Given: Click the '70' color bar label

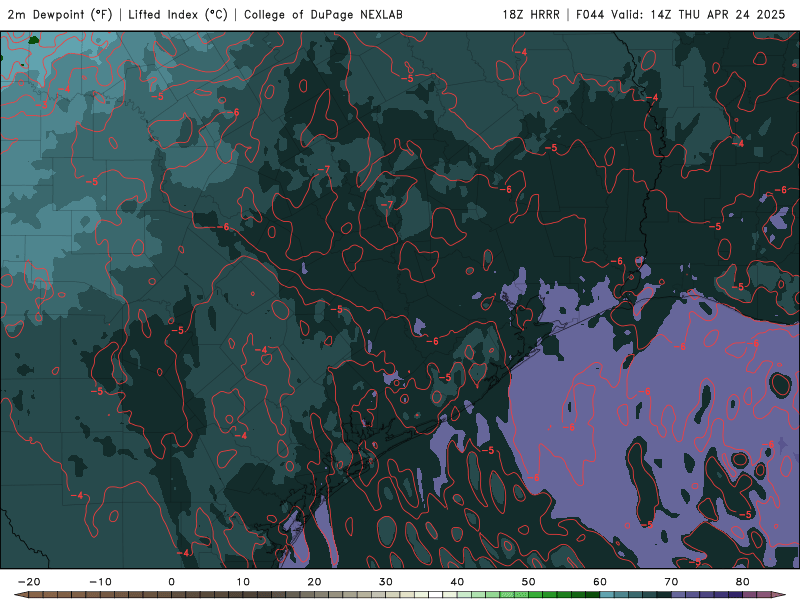Looking at the screenshot, I should (x=671, y=582).
